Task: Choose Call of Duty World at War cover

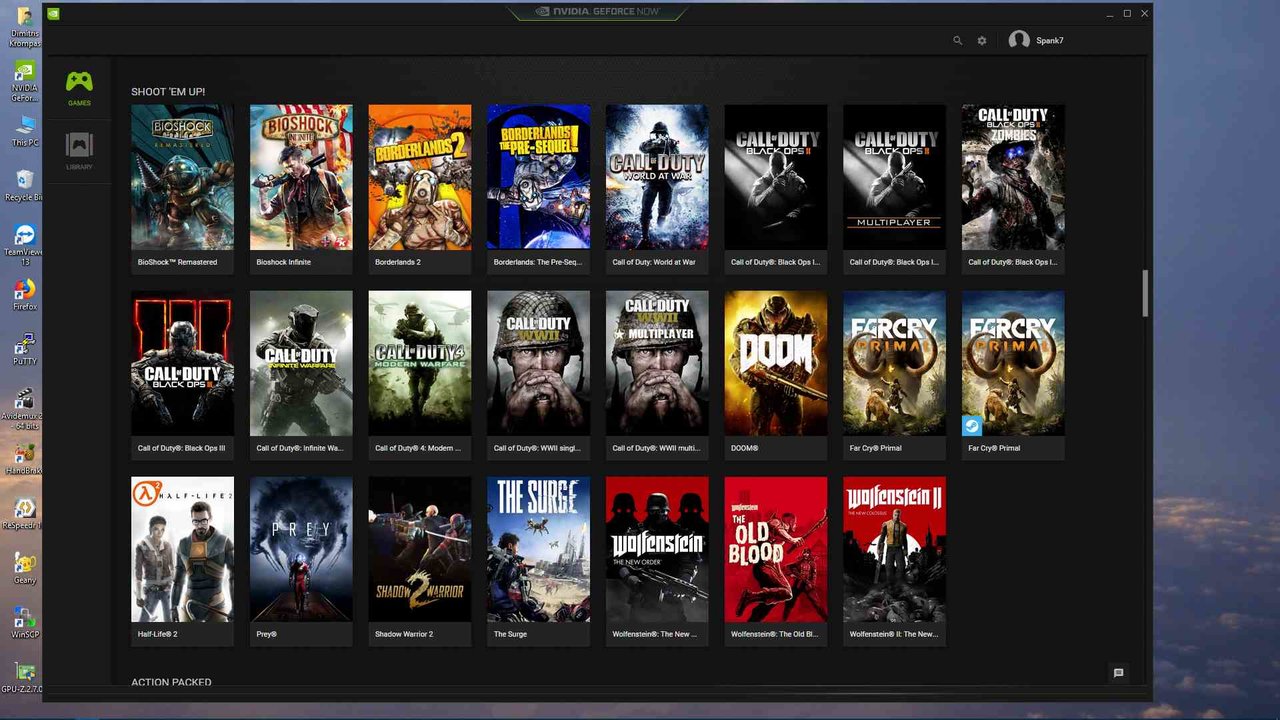Action: click(657, 177)
